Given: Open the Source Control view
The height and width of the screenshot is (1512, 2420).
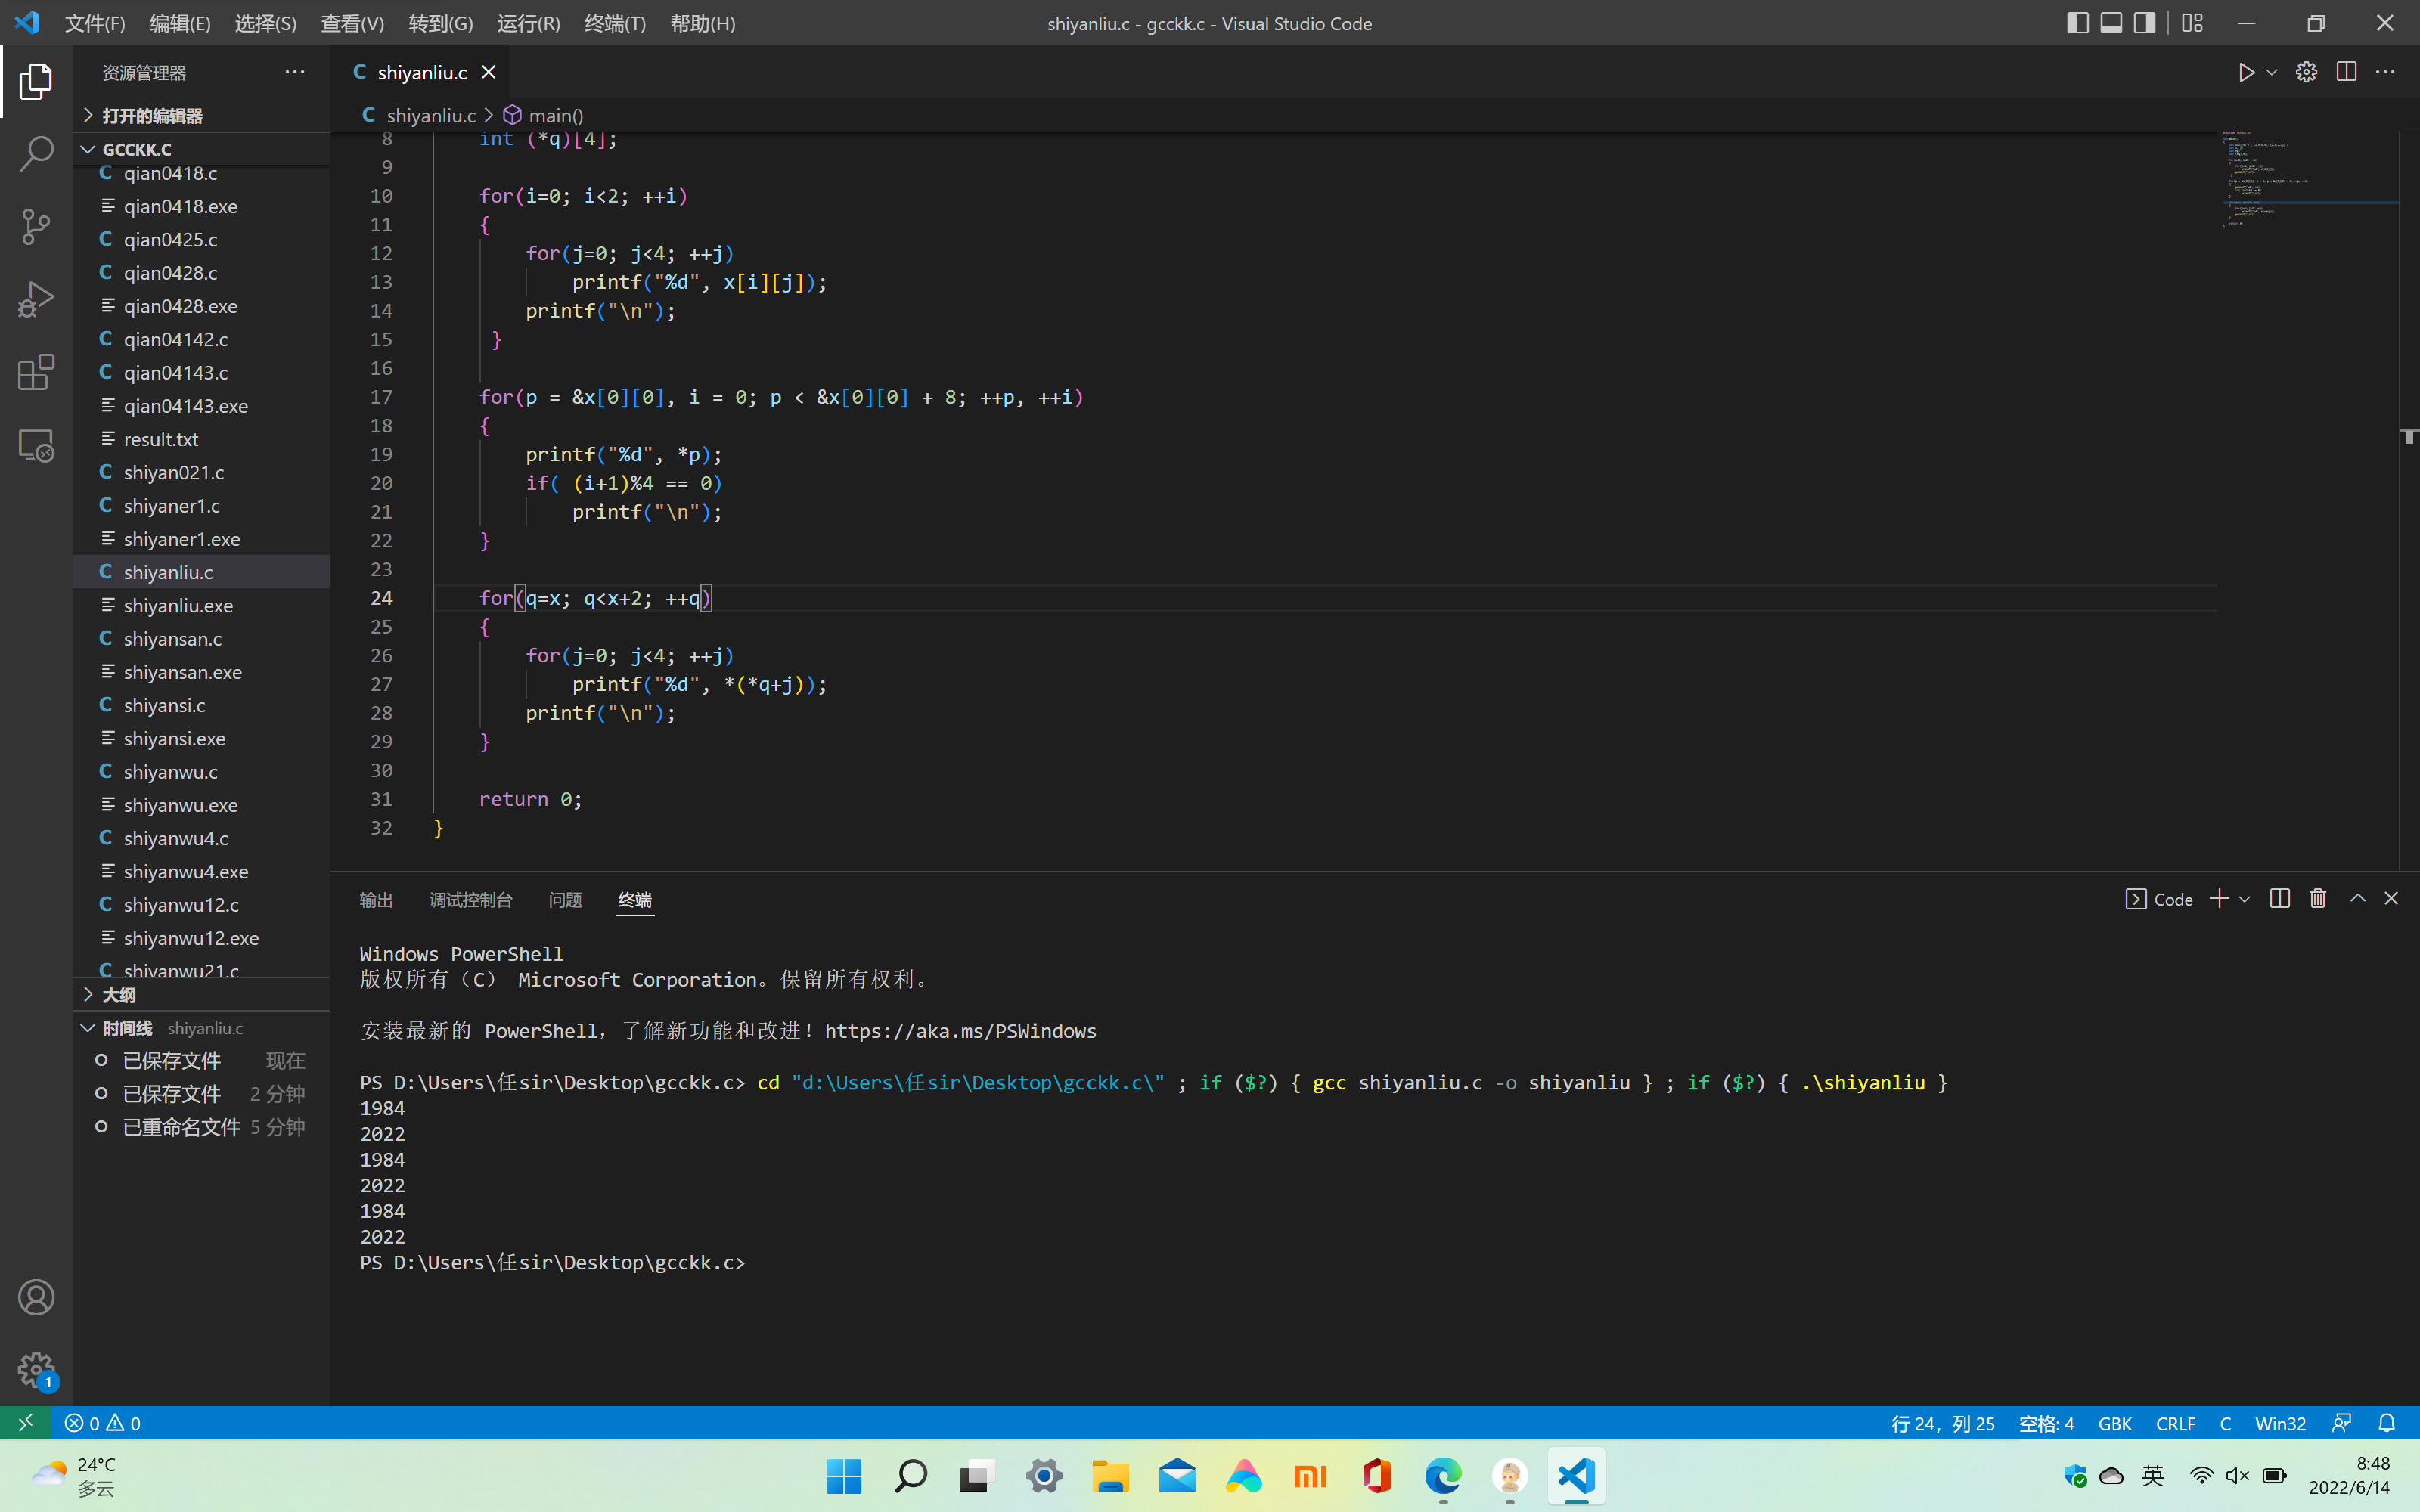Looking at the screenshot, I should pyautogui.click(x=36, y=227).
